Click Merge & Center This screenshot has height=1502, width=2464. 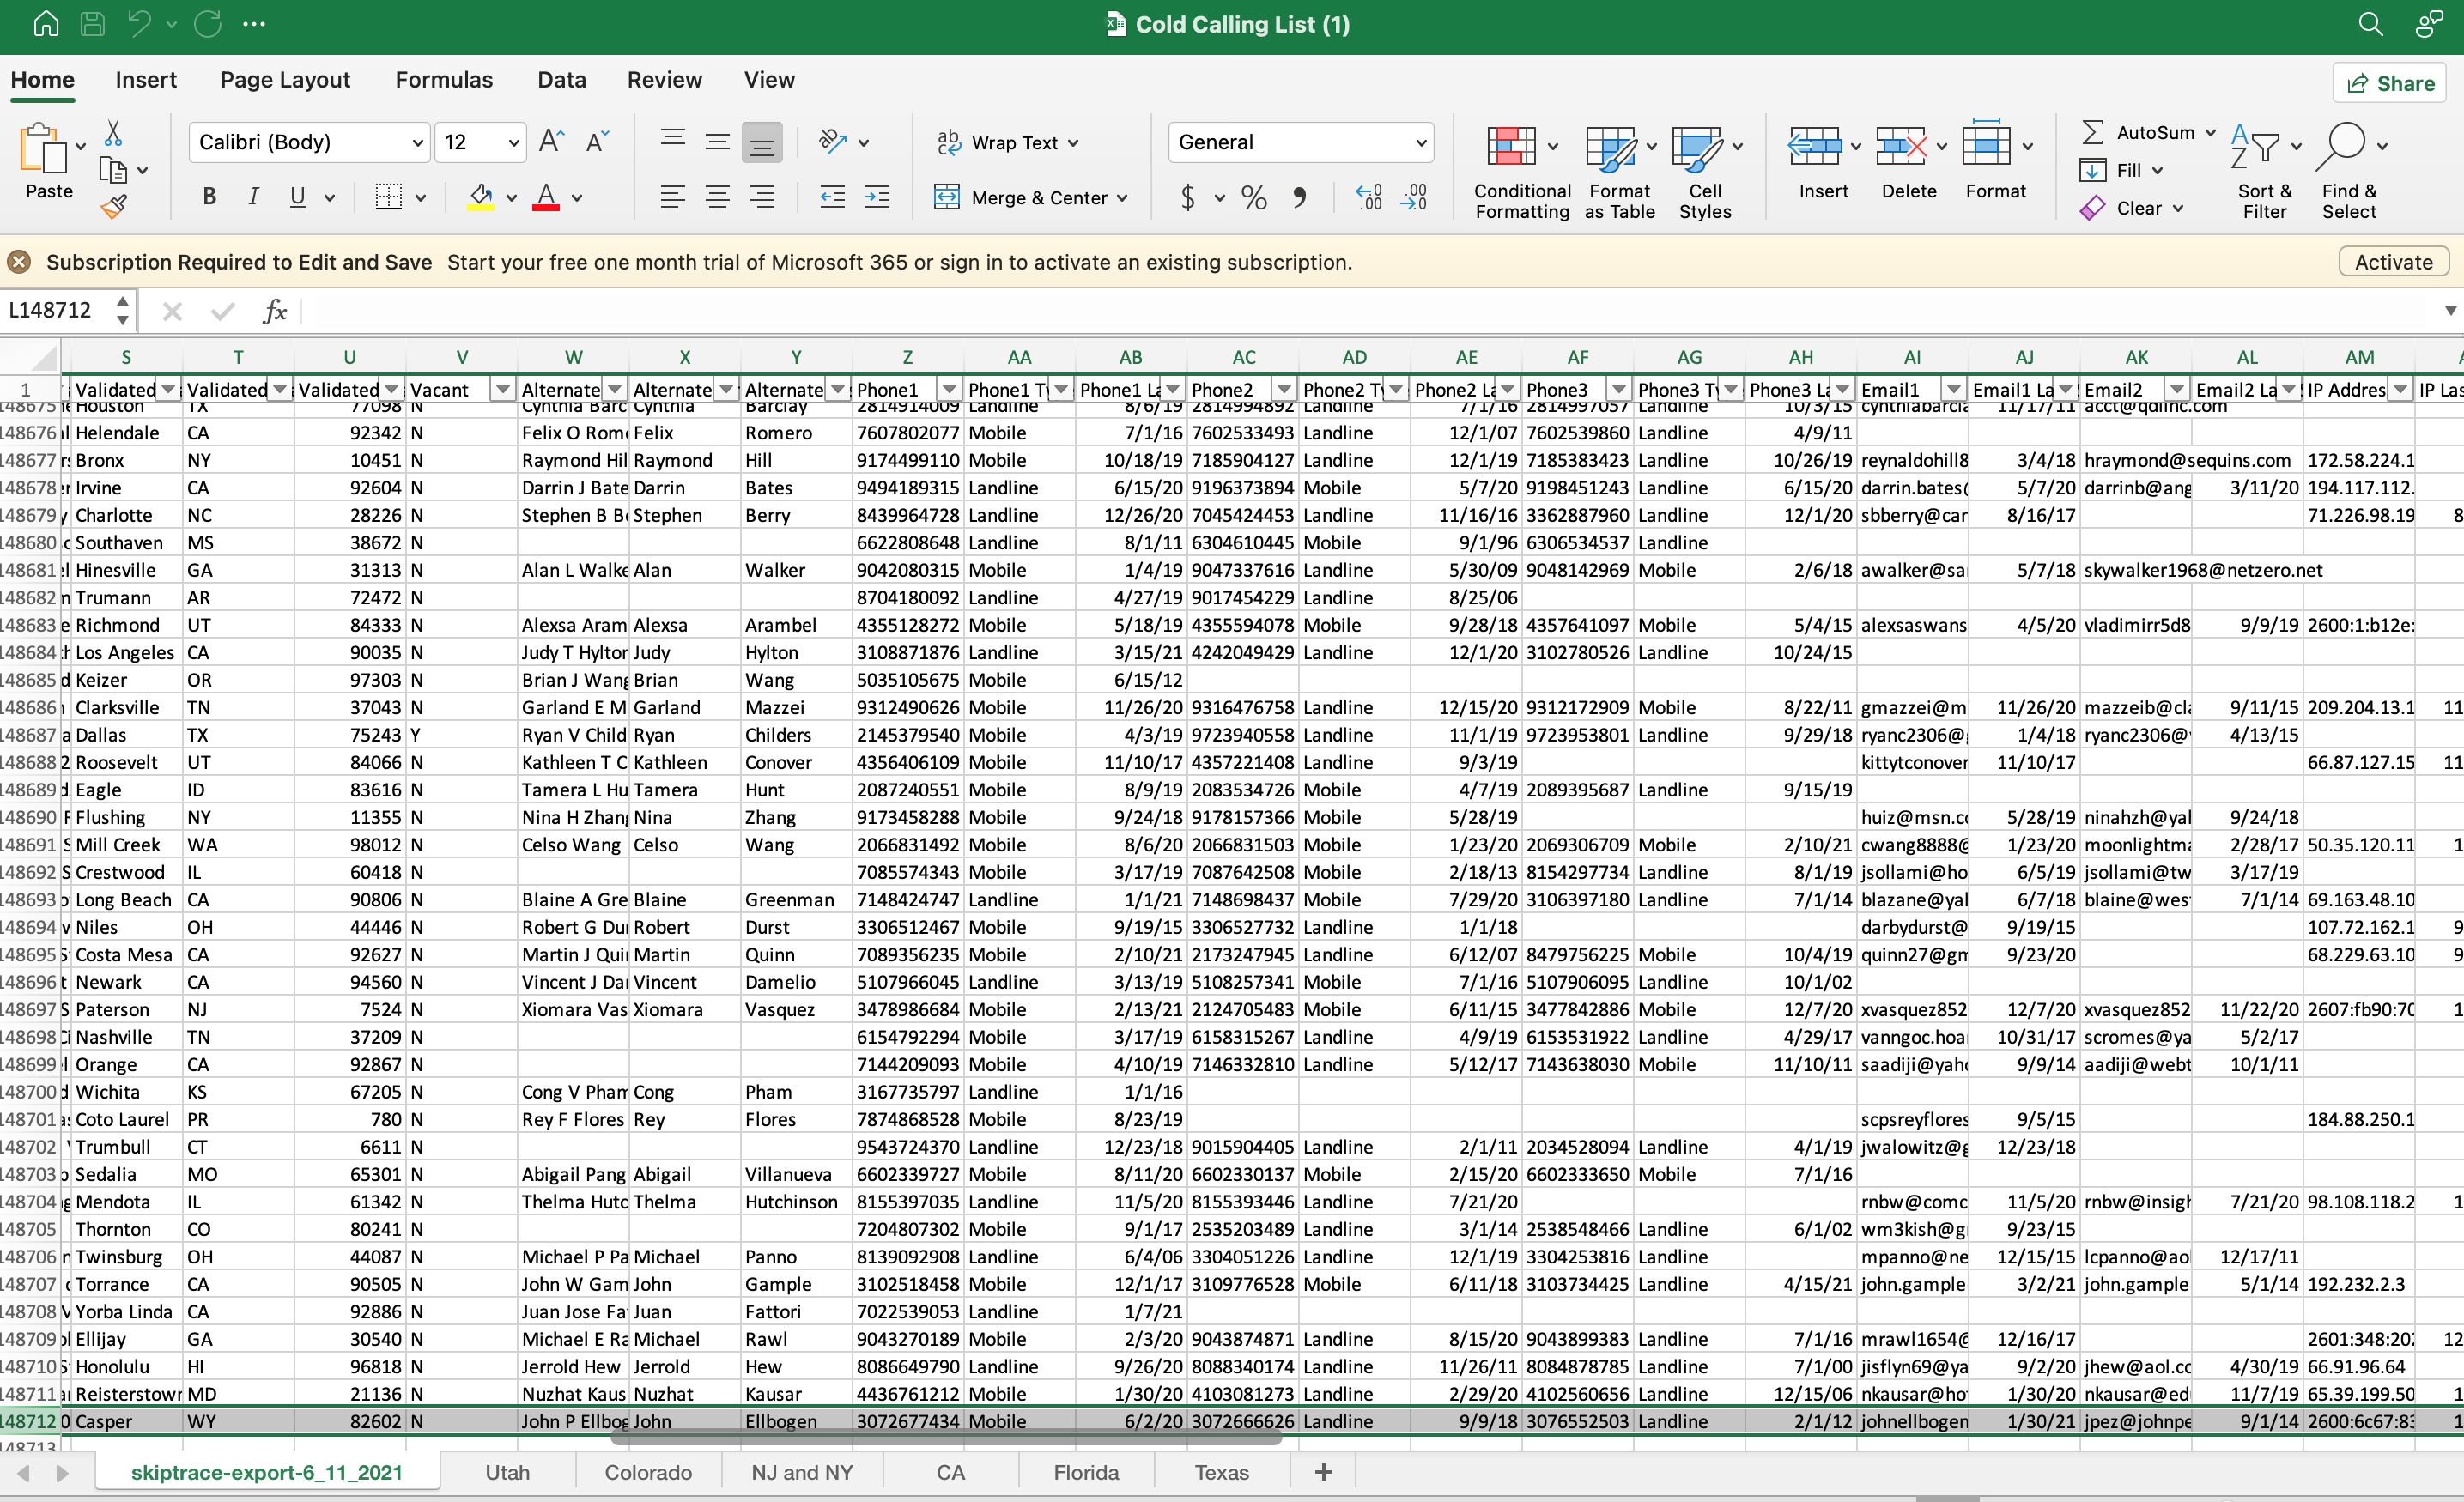coord(1031,197)
